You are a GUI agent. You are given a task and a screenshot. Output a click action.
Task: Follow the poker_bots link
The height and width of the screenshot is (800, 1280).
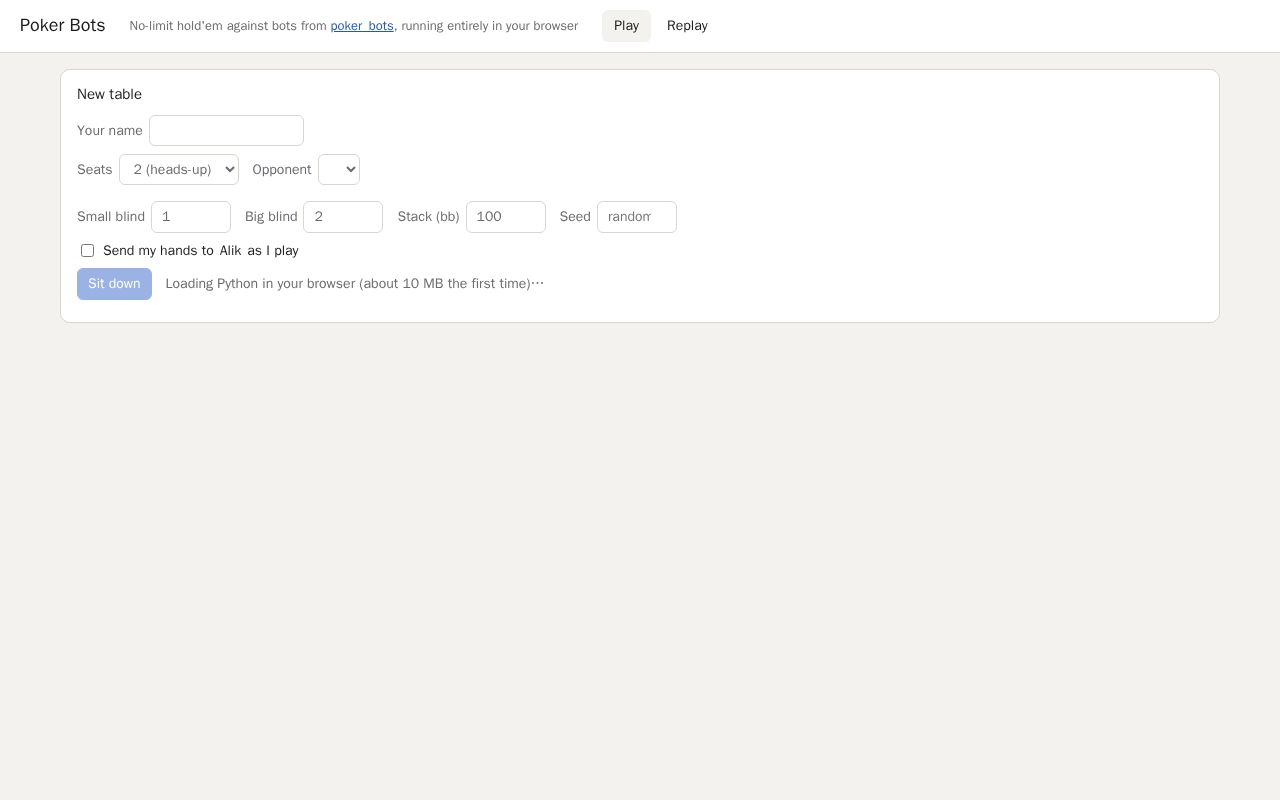(362, 26)
